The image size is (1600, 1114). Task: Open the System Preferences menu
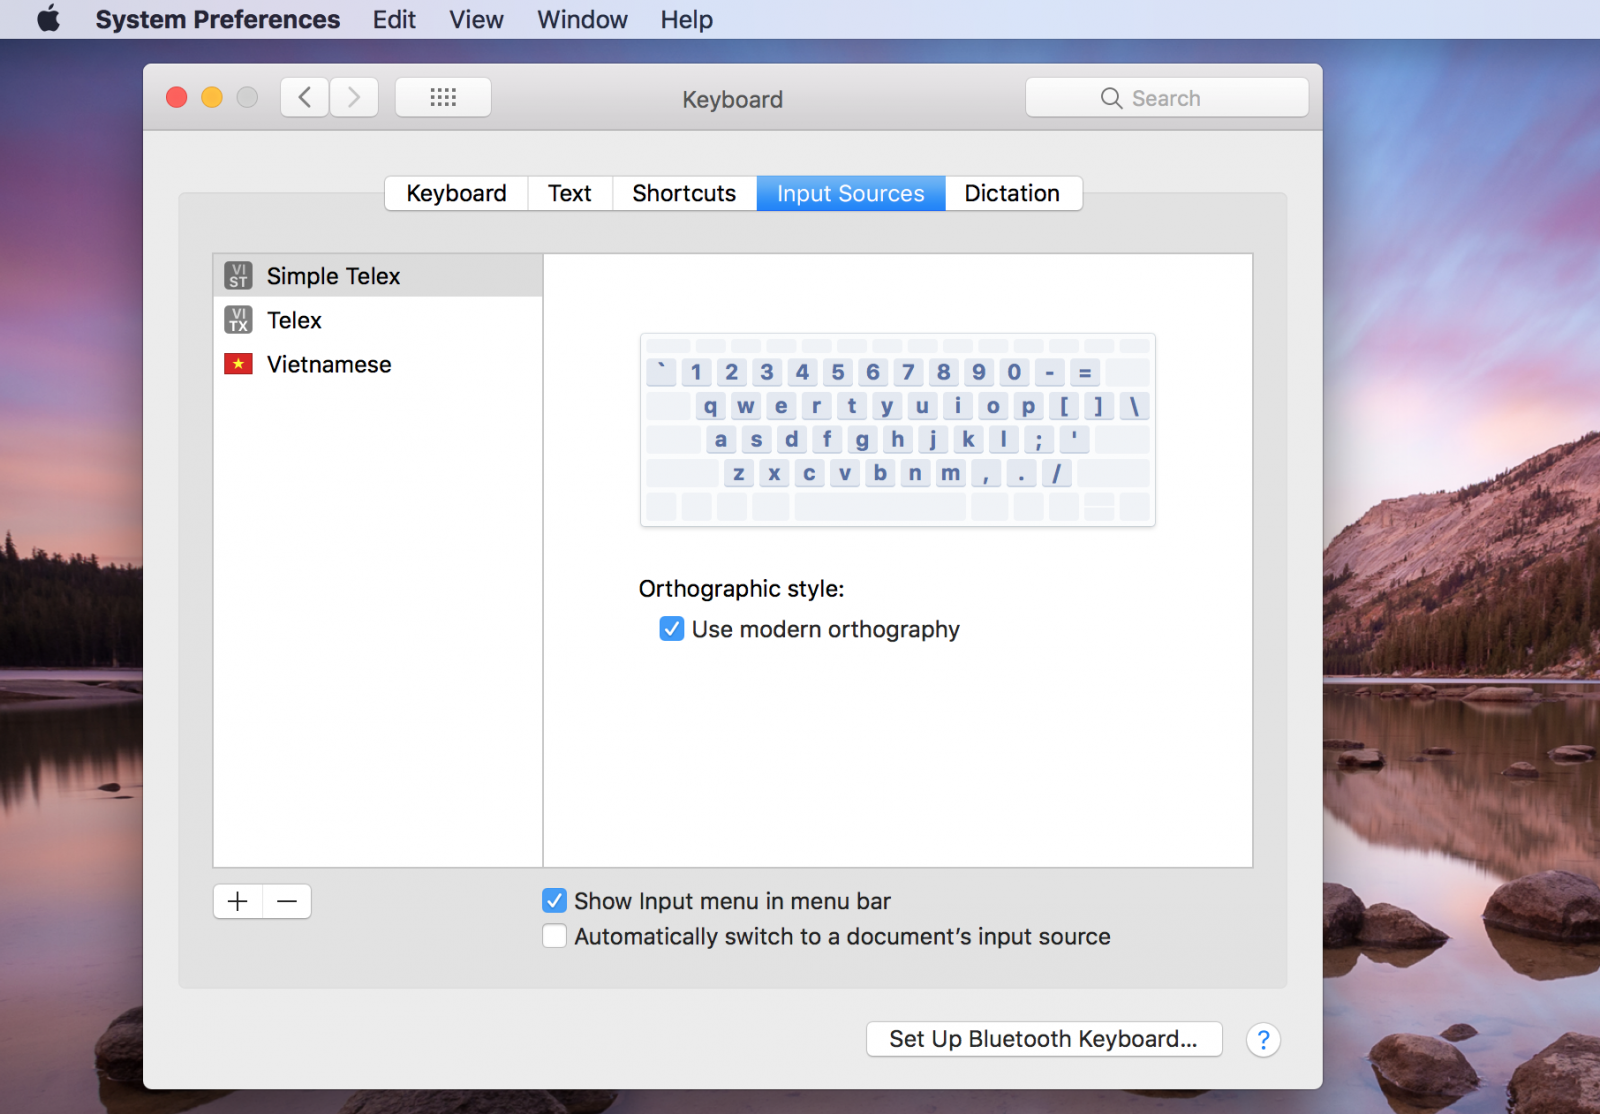[218, 19]
